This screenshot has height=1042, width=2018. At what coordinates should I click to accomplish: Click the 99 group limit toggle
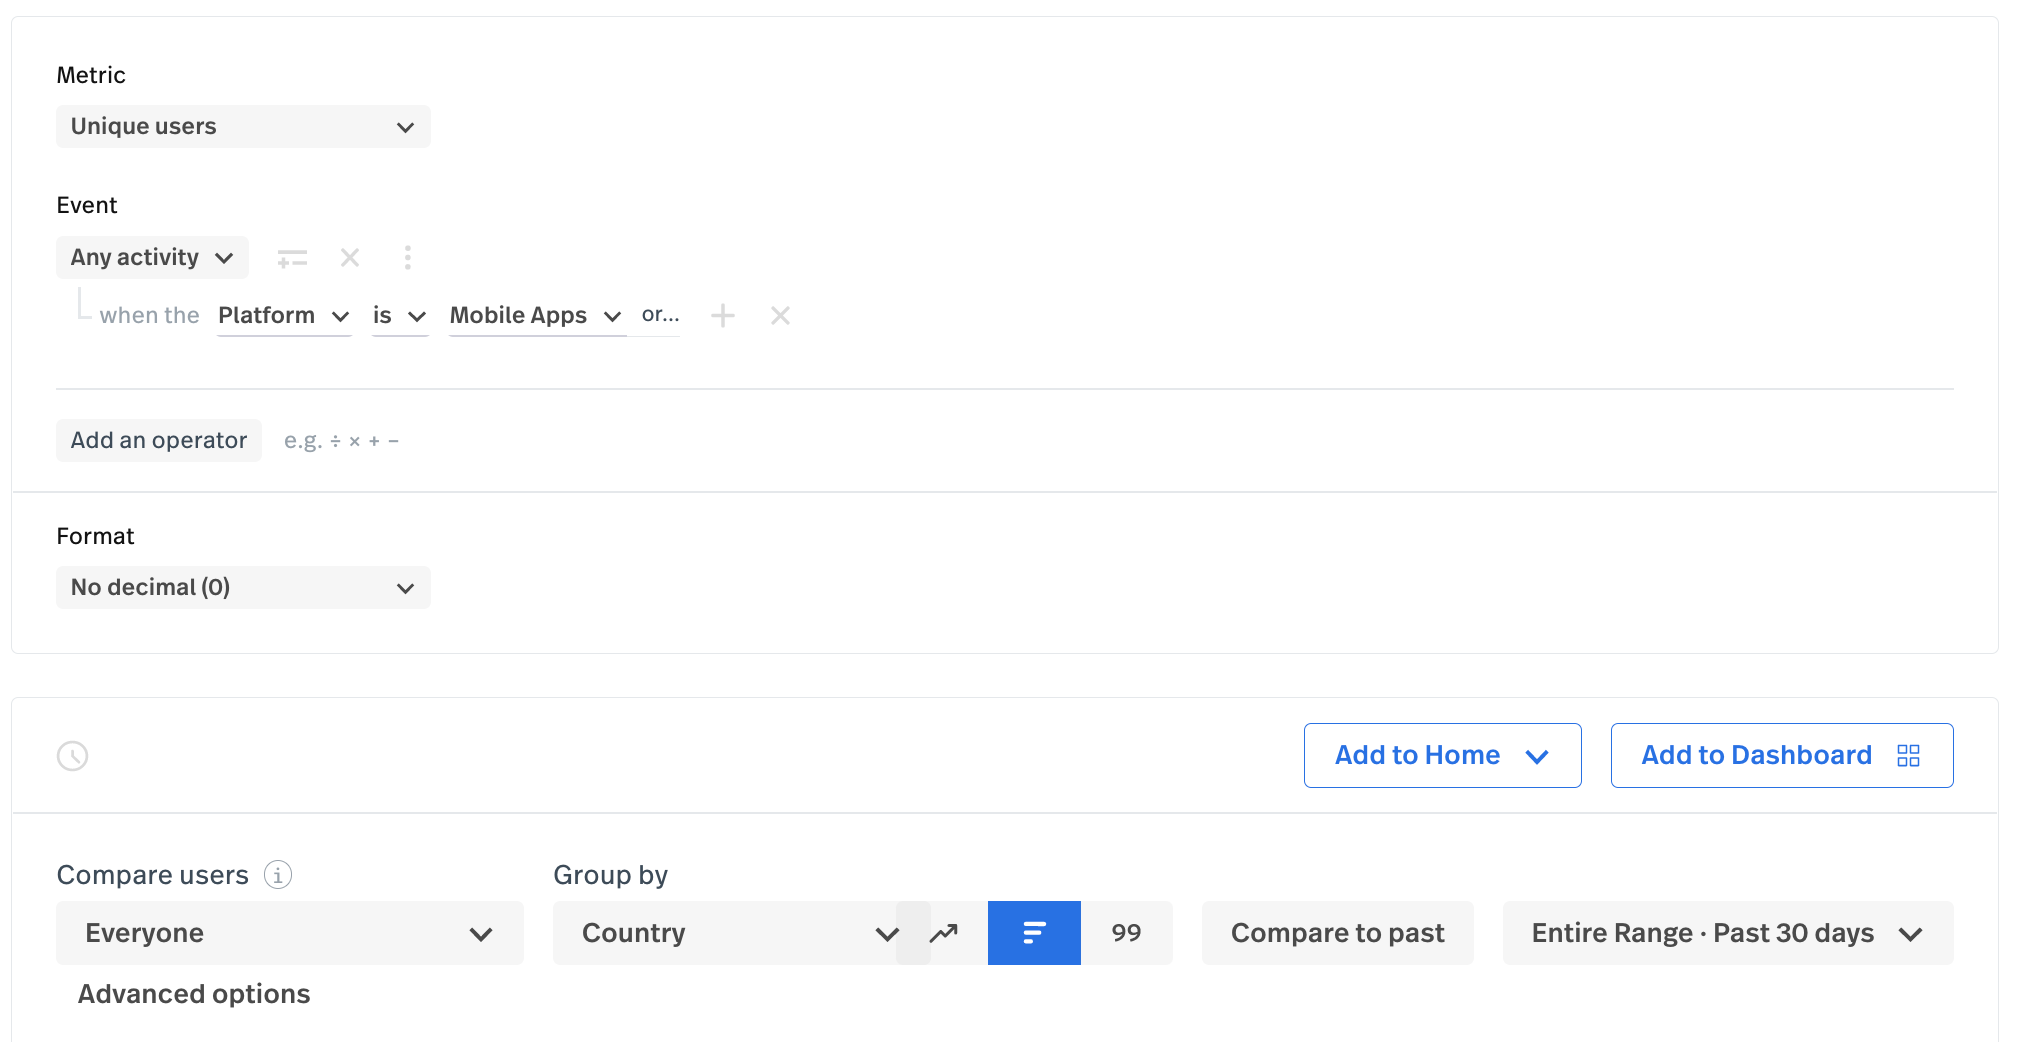pyautogui.click(x=1126, y=932)
